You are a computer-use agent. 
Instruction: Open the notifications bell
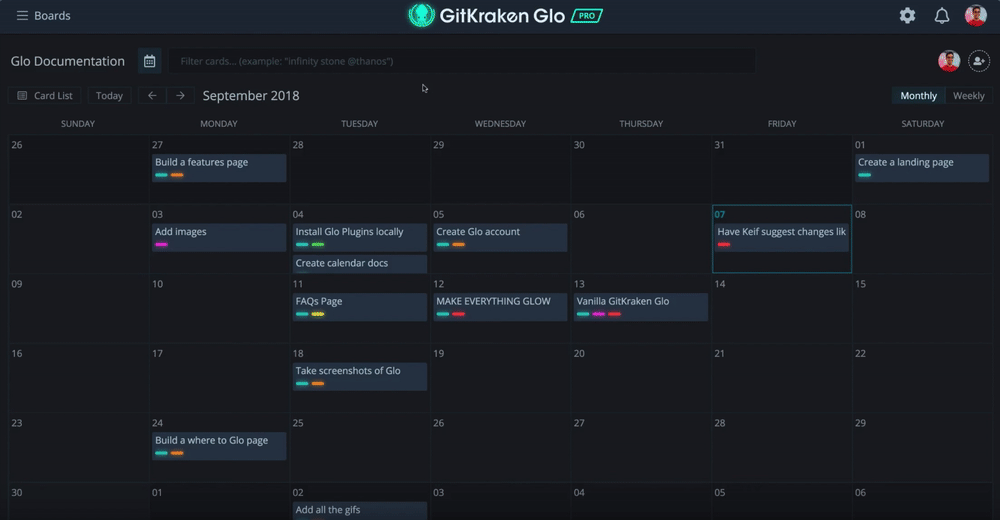(x=941, y=16)
